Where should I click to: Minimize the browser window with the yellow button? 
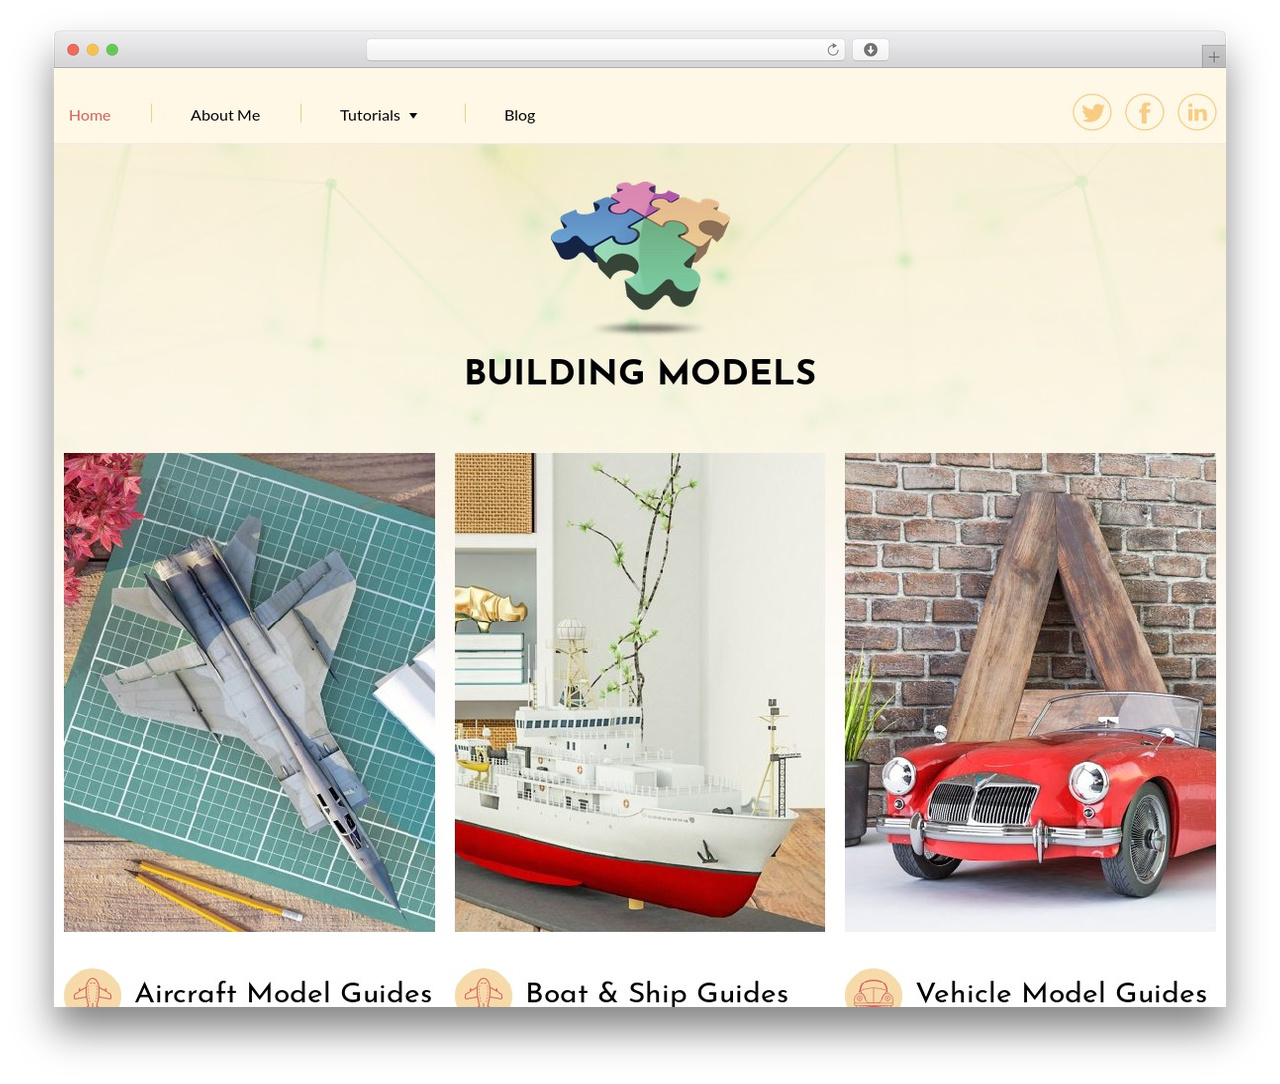coord(92,50)
